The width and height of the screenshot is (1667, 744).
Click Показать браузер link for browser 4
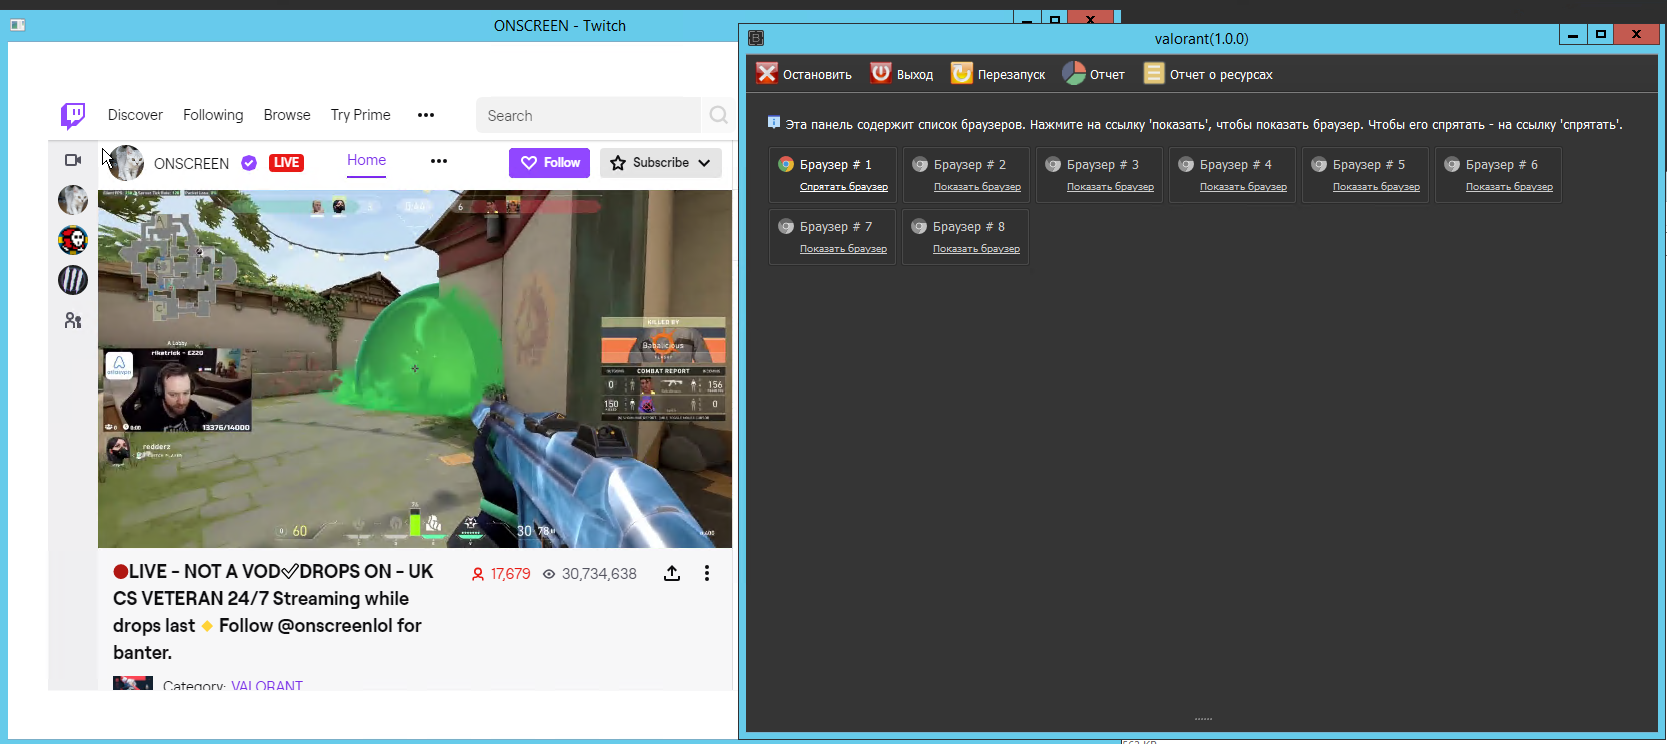coord(1243,187)
